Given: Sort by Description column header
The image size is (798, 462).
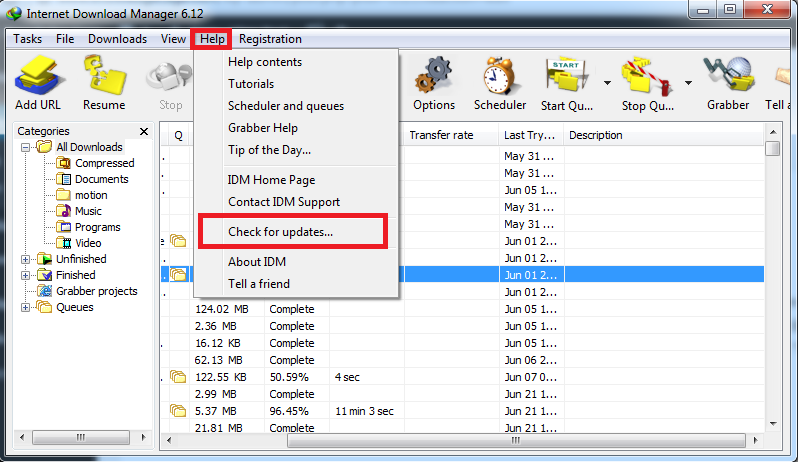Looking at the screenshot, I should click(664, 135).
